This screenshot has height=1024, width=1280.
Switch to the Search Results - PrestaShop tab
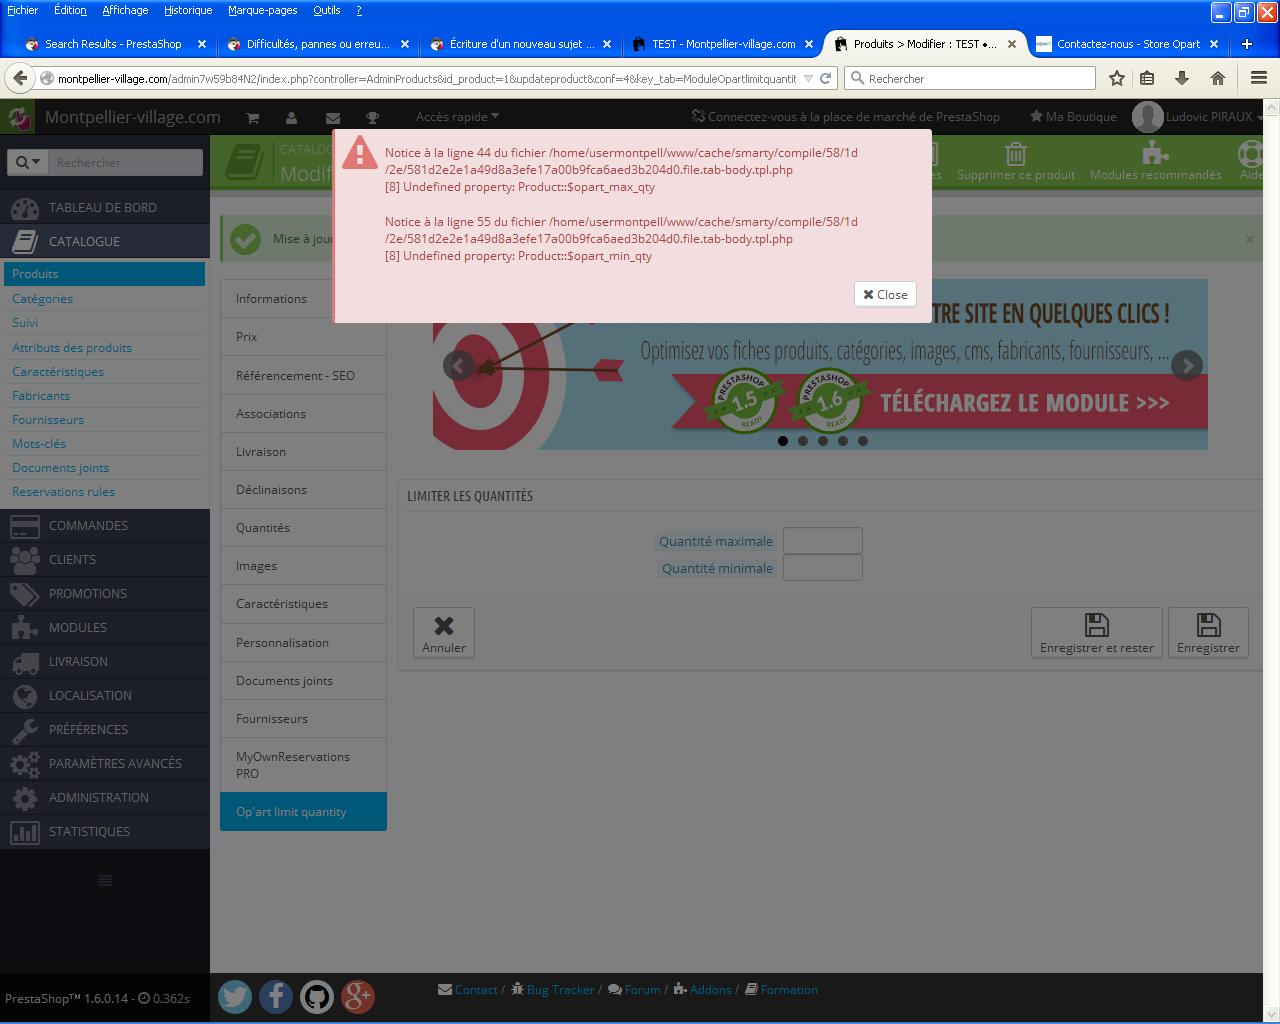115,44
